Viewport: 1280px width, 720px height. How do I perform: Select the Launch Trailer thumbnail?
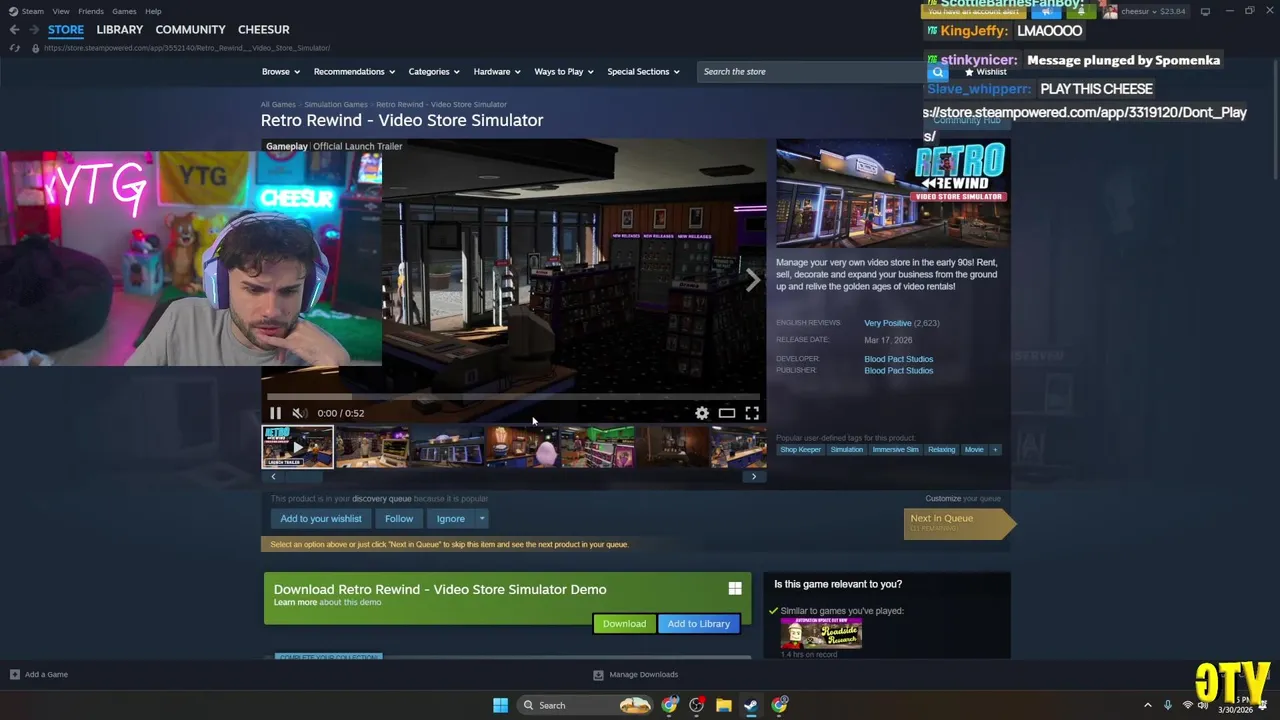click(297, 447)
